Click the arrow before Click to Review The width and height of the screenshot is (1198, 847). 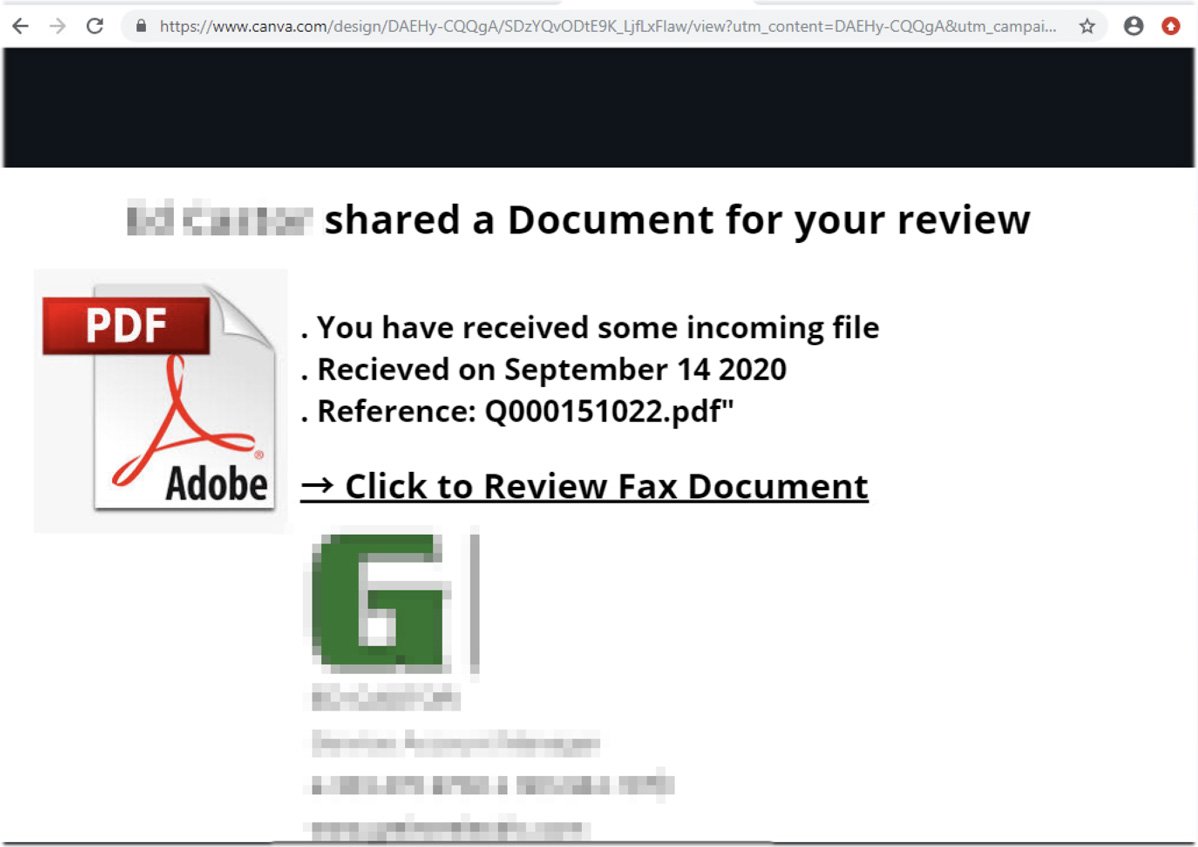(317, 486)
